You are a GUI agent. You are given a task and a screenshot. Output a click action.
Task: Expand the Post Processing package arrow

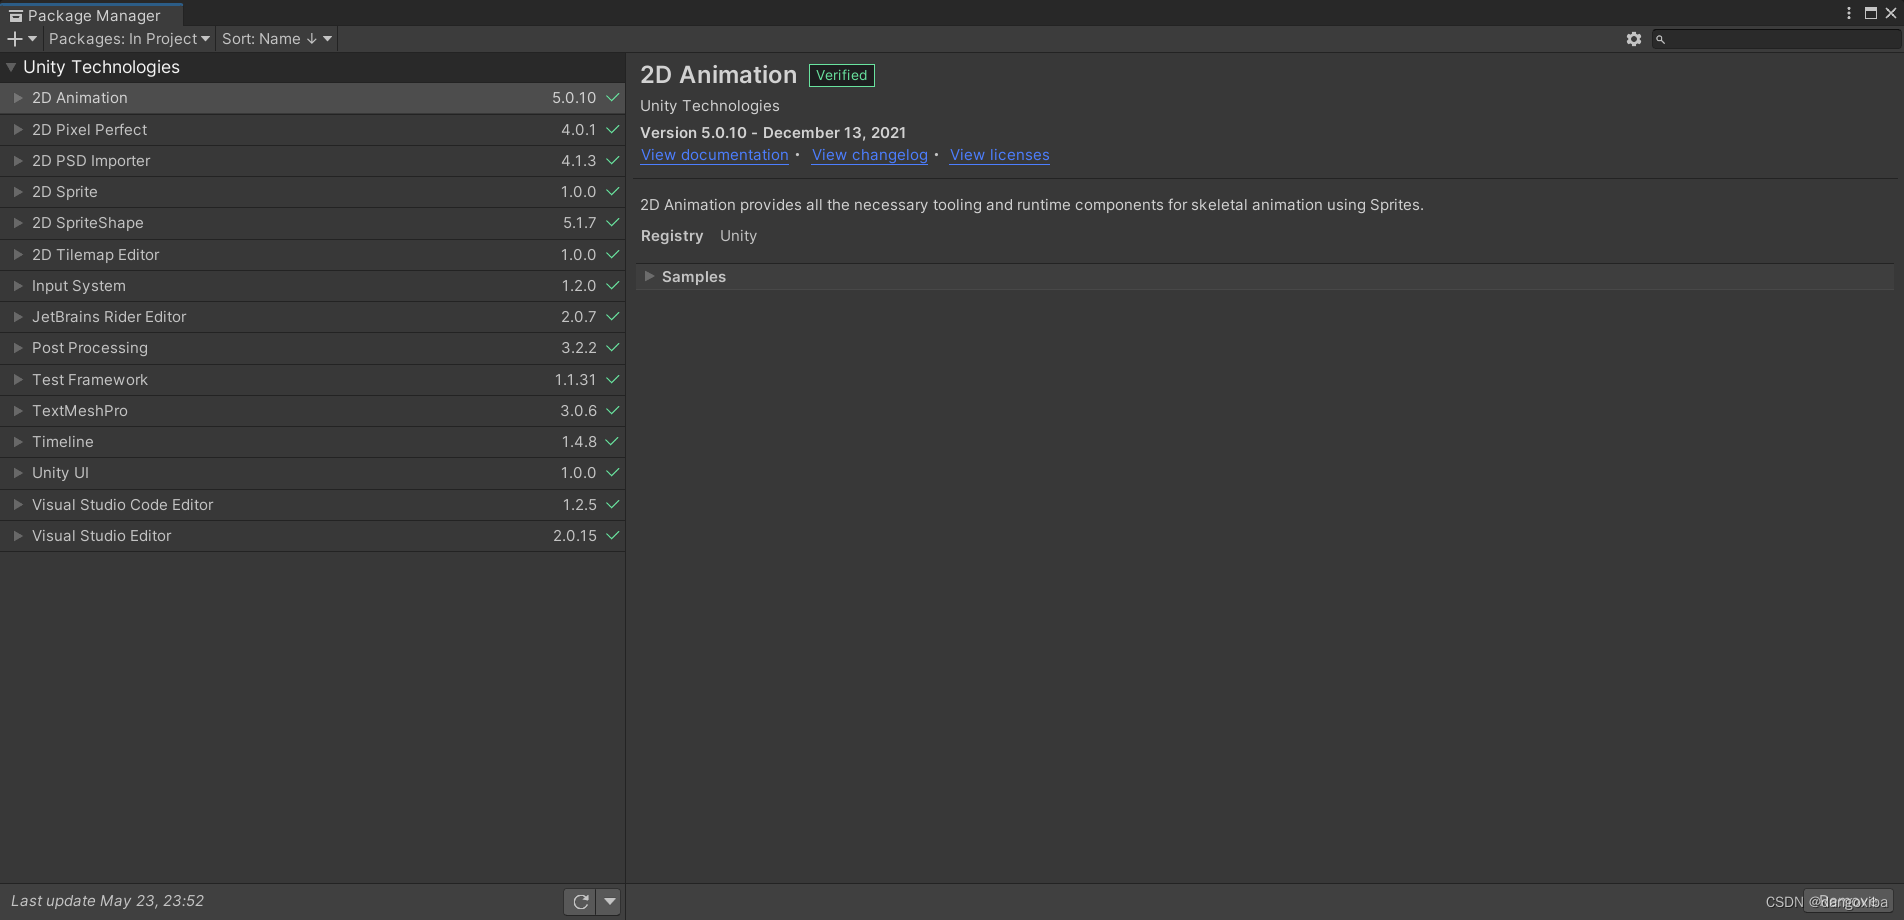pyautogui.click(x=18, y=347)
